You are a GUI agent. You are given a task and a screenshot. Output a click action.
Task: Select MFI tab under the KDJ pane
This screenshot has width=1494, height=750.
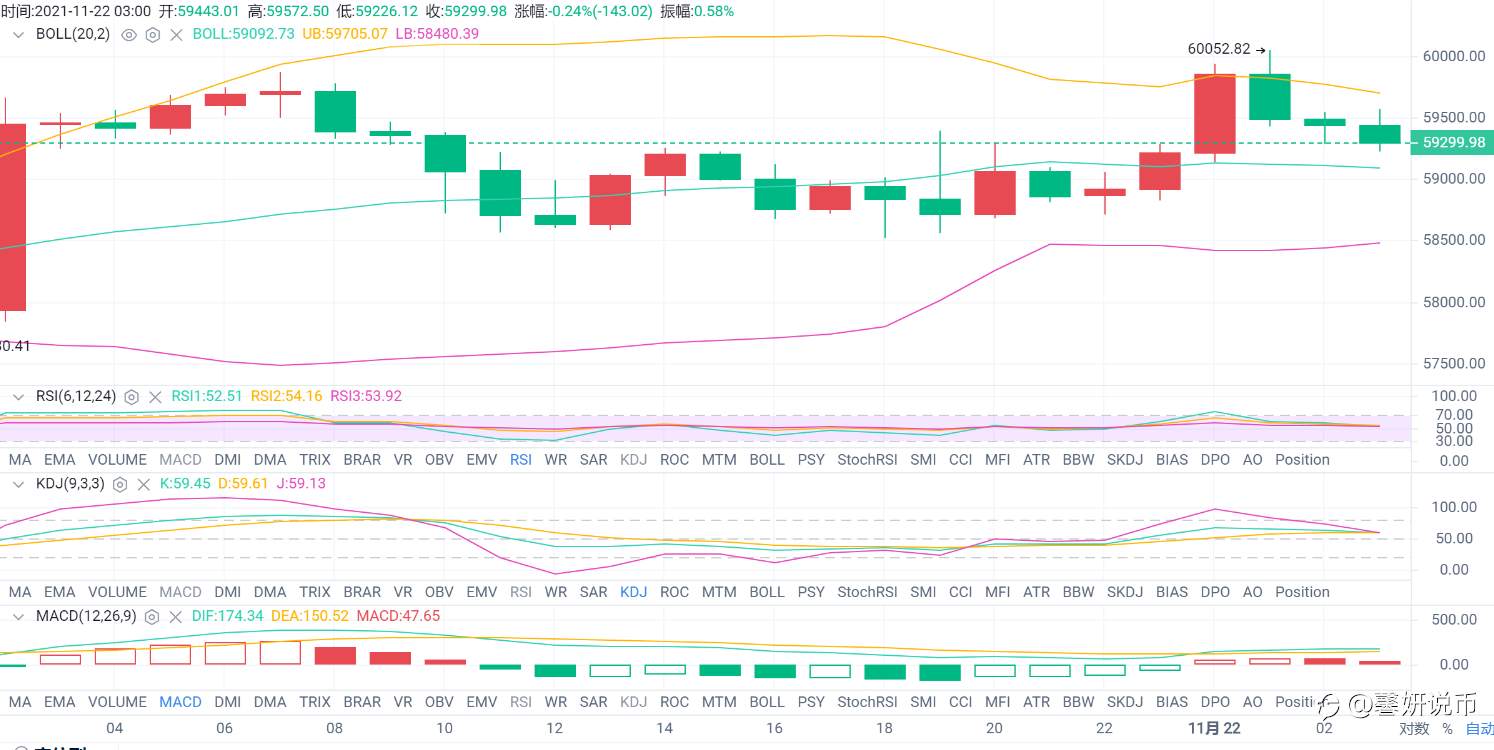click(x=997, y=592)
